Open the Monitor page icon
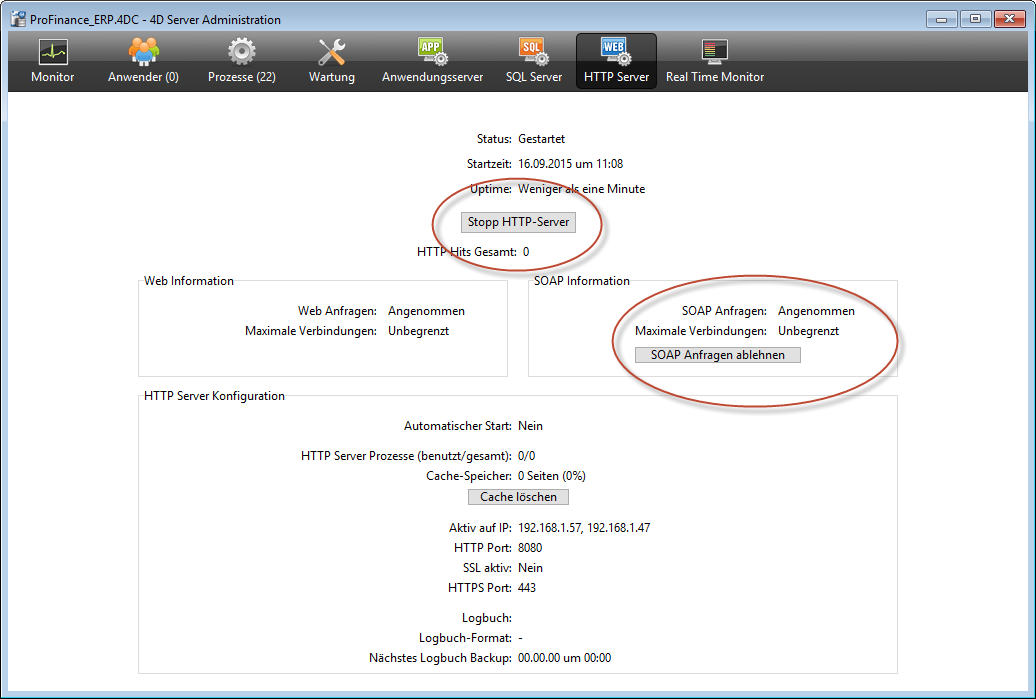 point(52,51)
